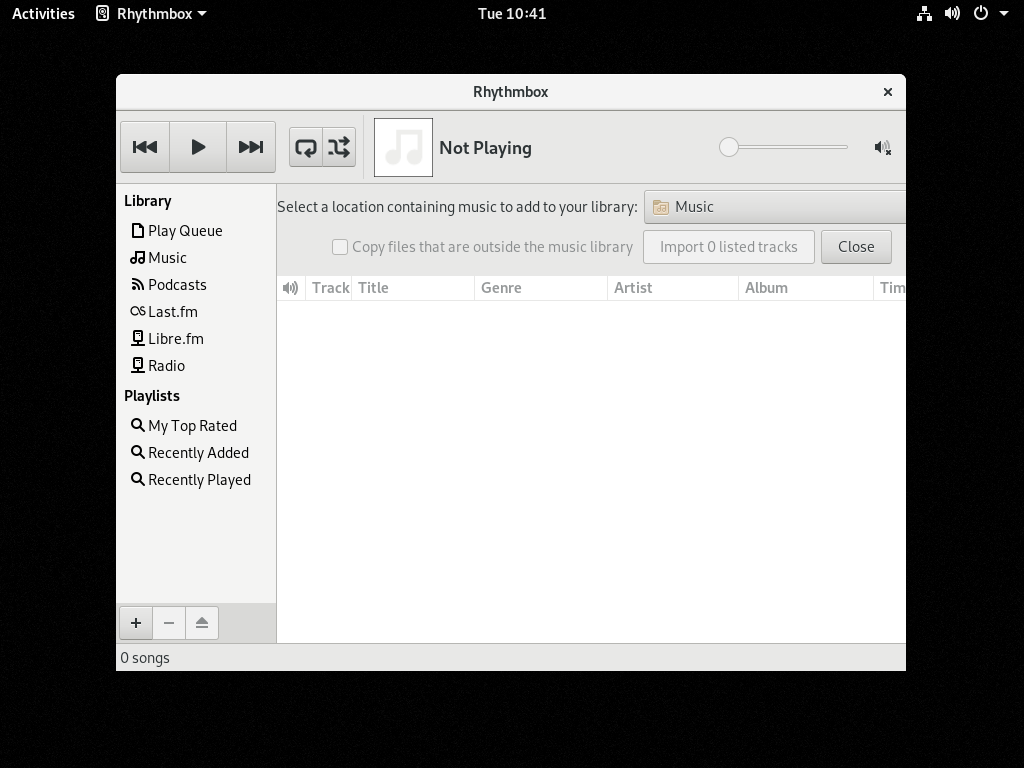
Task: Click the playing indicator column header
Action: [x=291, y=288]
